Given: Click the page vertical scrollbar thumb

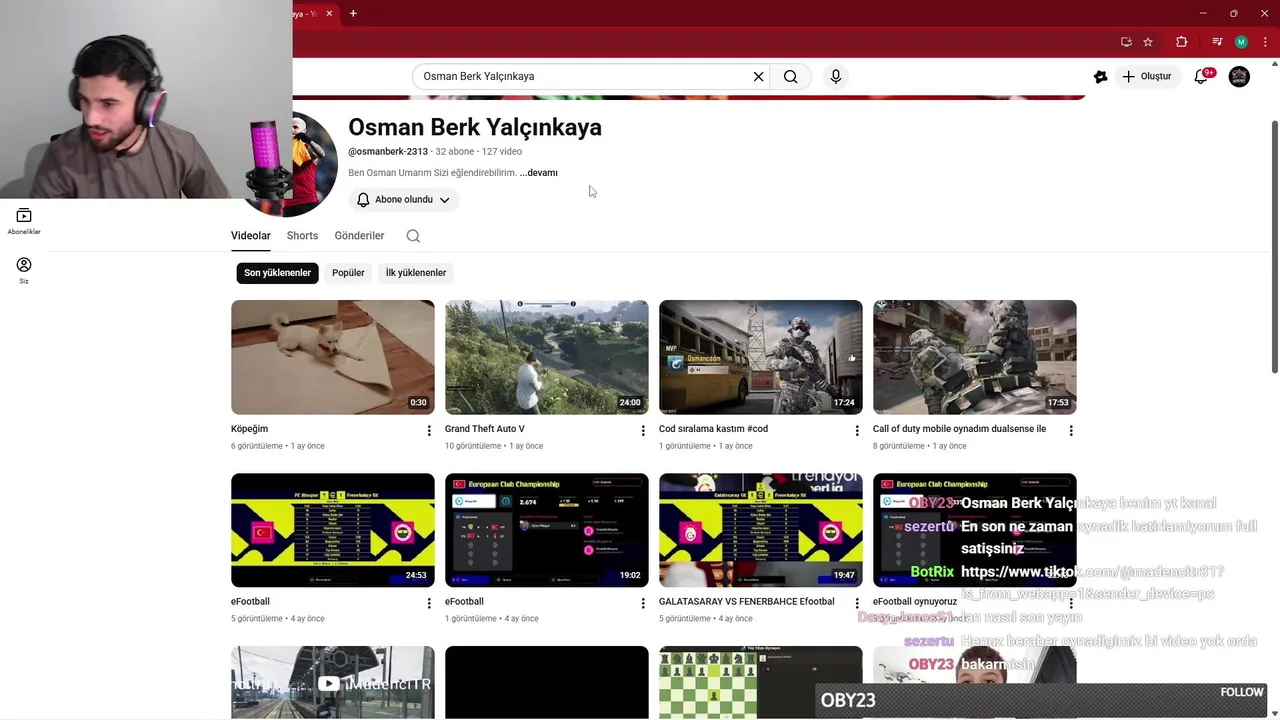Looking at the screenshot, I should click(1274, 246).
